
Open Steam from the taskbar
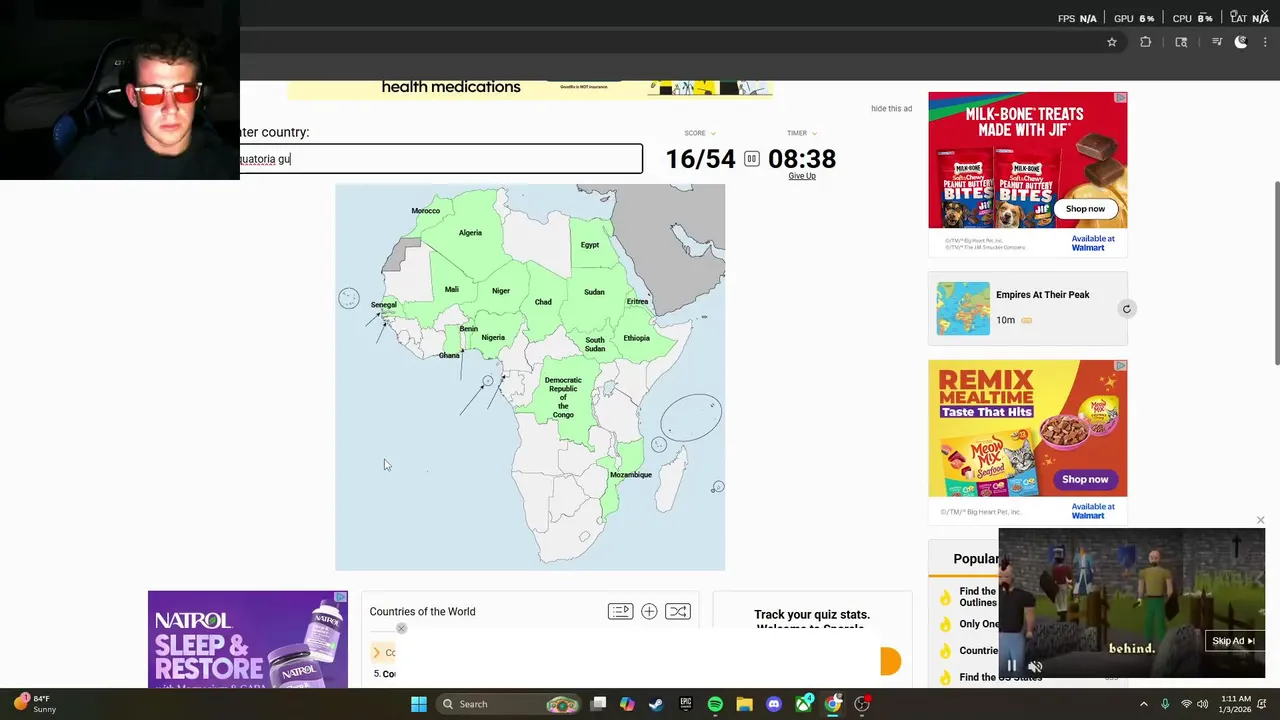(x=656, y=704)
